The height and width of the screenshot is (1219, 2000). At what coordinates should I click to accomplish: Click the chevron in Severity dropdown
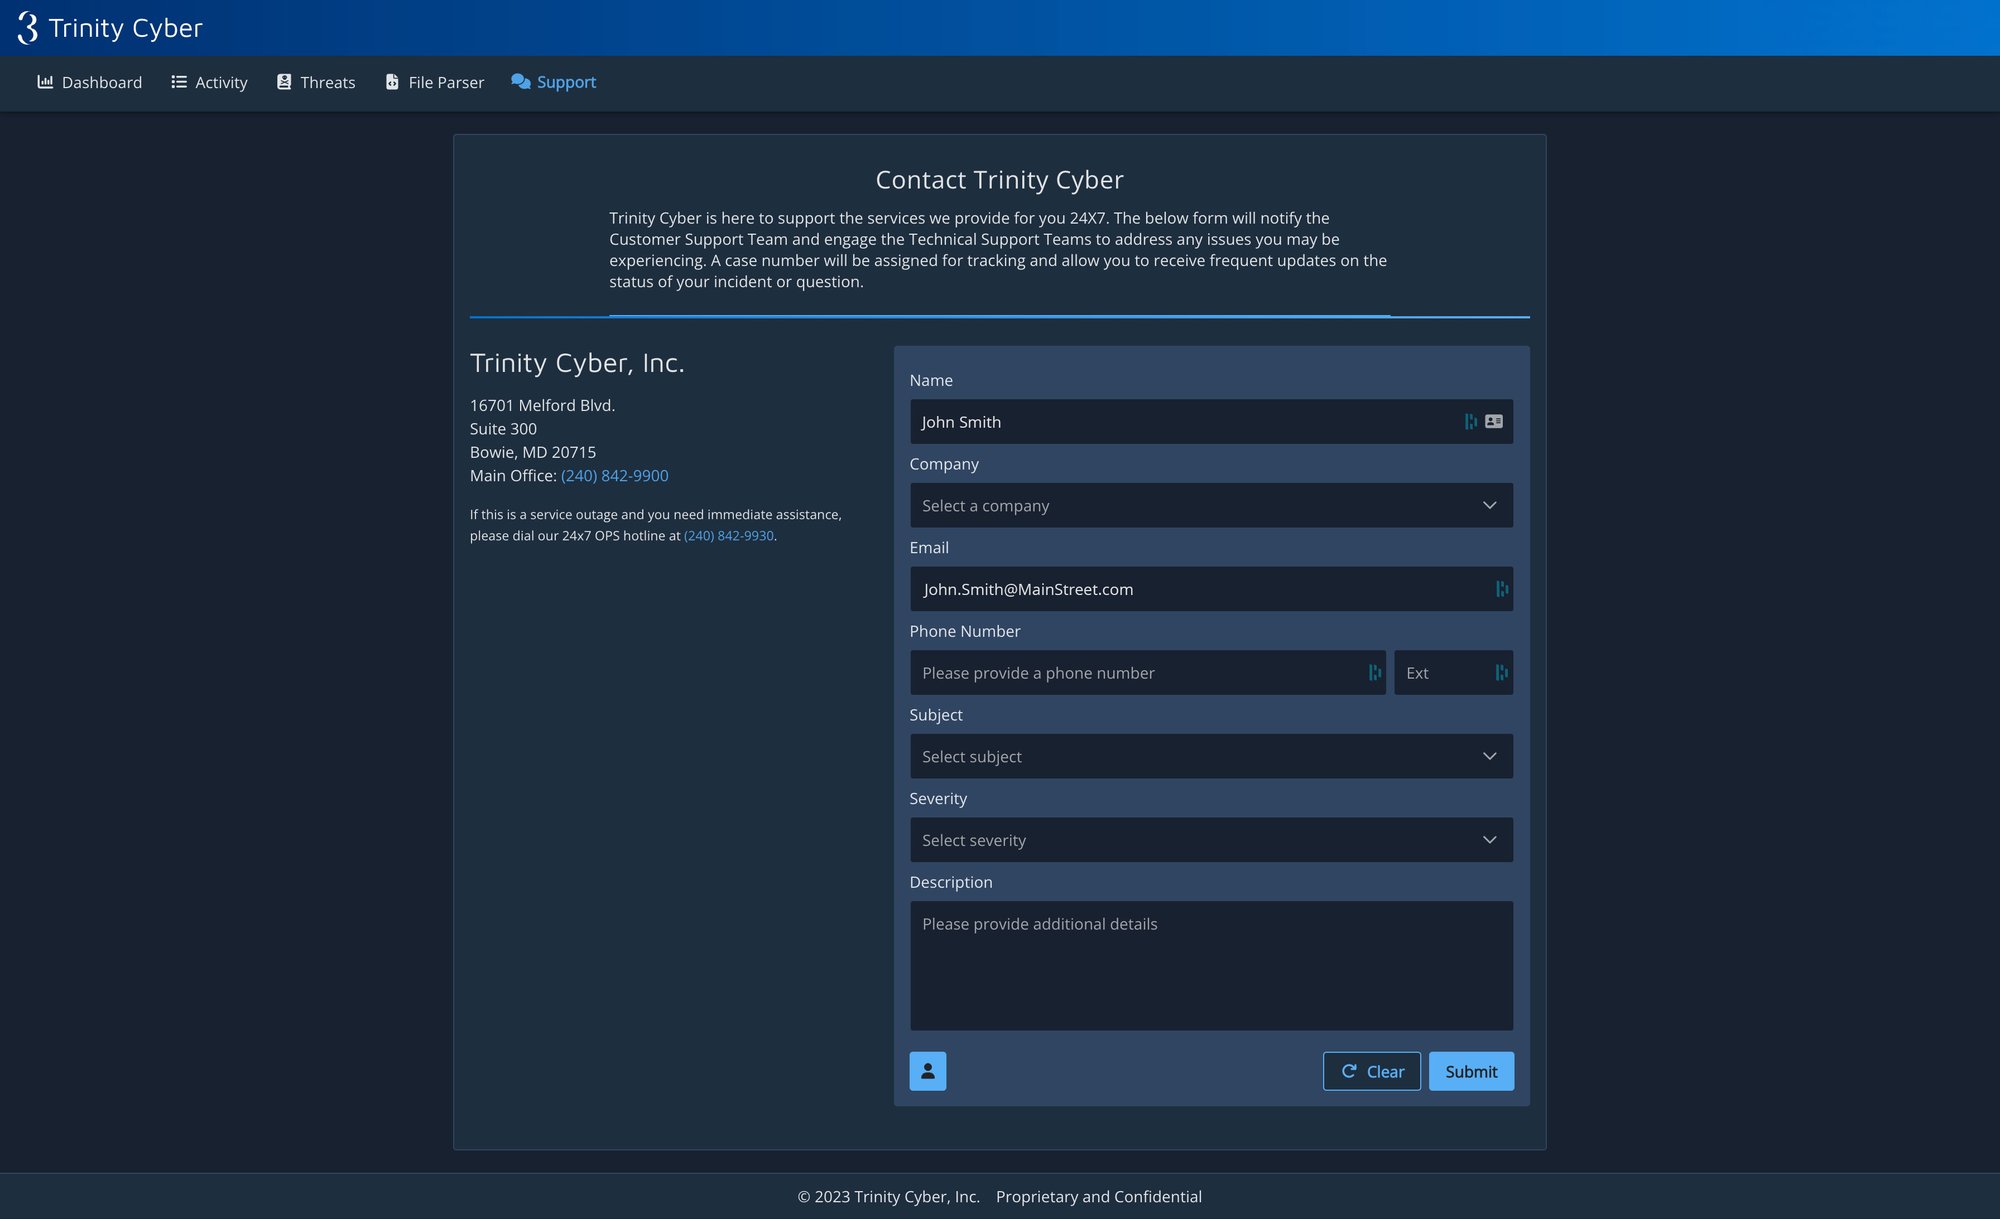pos(1490,840)
